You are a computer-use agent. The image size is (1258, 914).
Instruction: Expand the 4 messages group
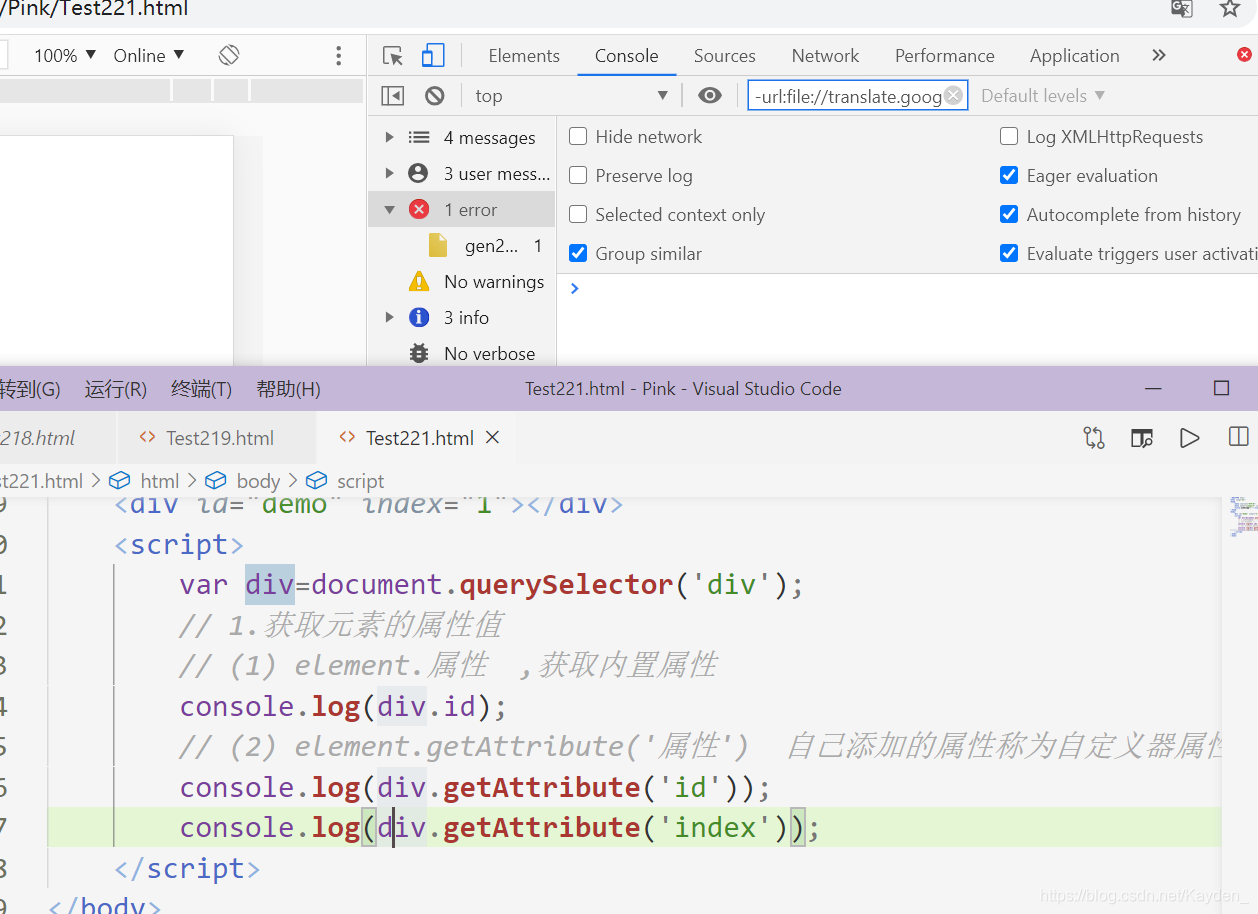[x=390, y=138]
